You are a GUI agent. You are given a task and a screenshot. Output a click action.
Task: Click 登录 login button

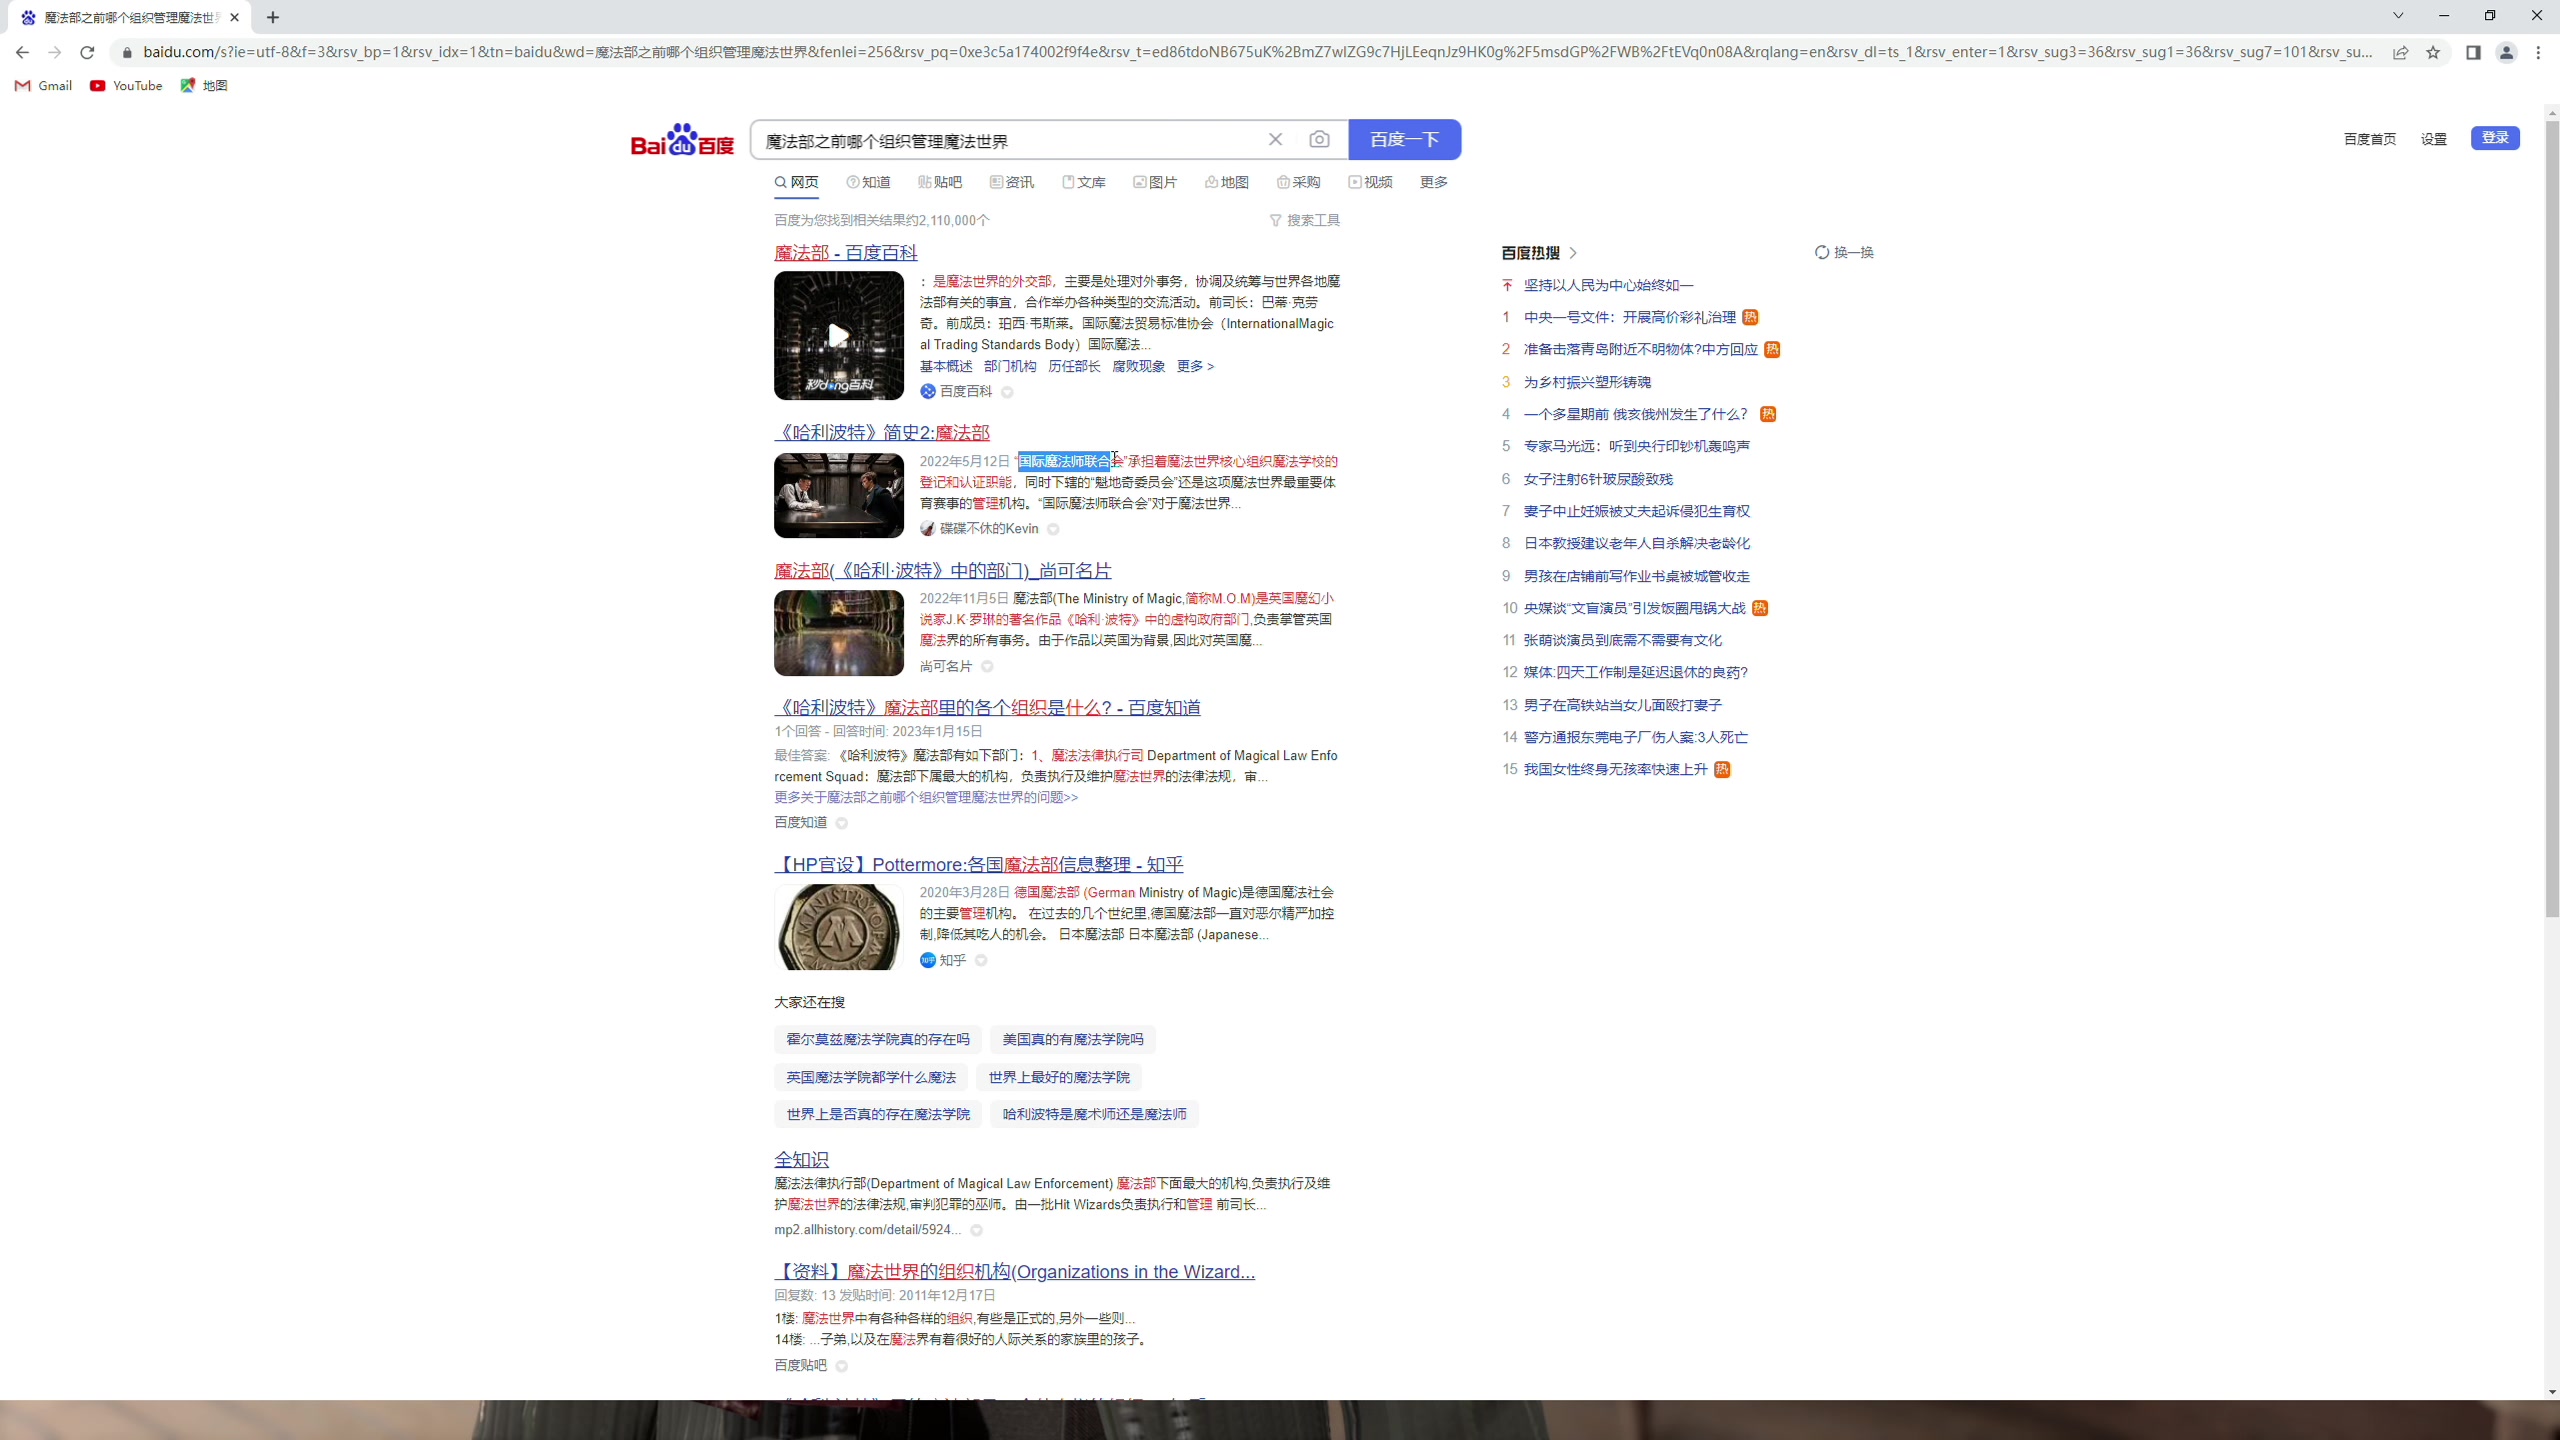(x=2495, y=138)
